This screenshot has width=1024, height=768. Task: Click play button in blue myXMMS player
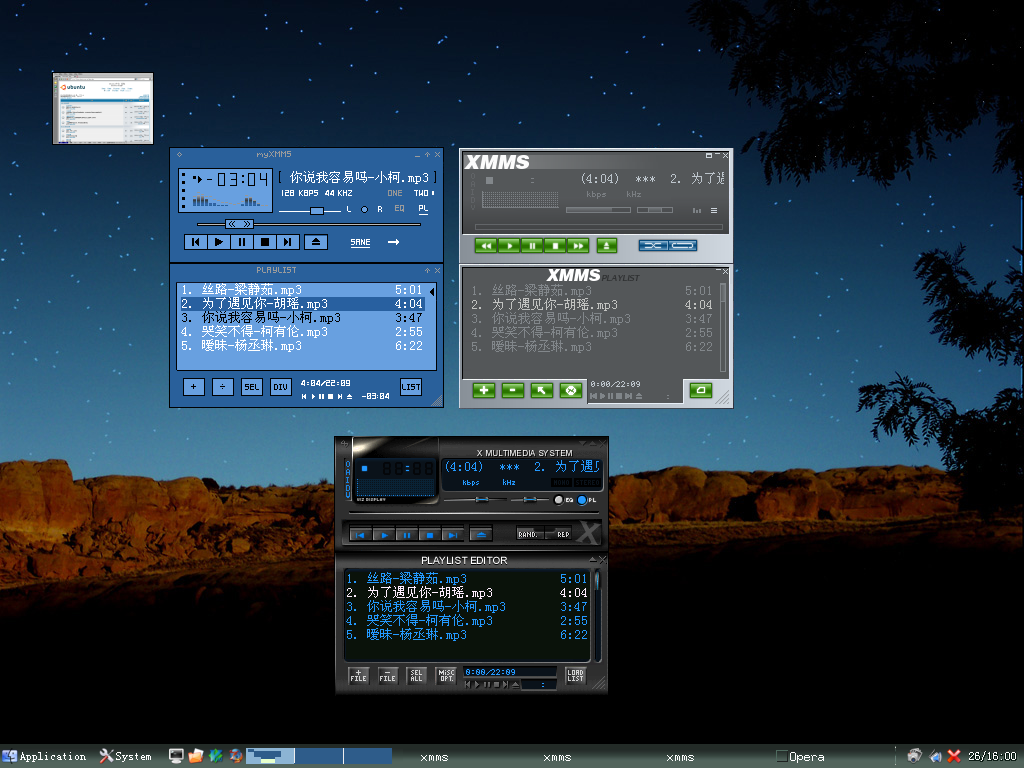[x=219, y=242]
